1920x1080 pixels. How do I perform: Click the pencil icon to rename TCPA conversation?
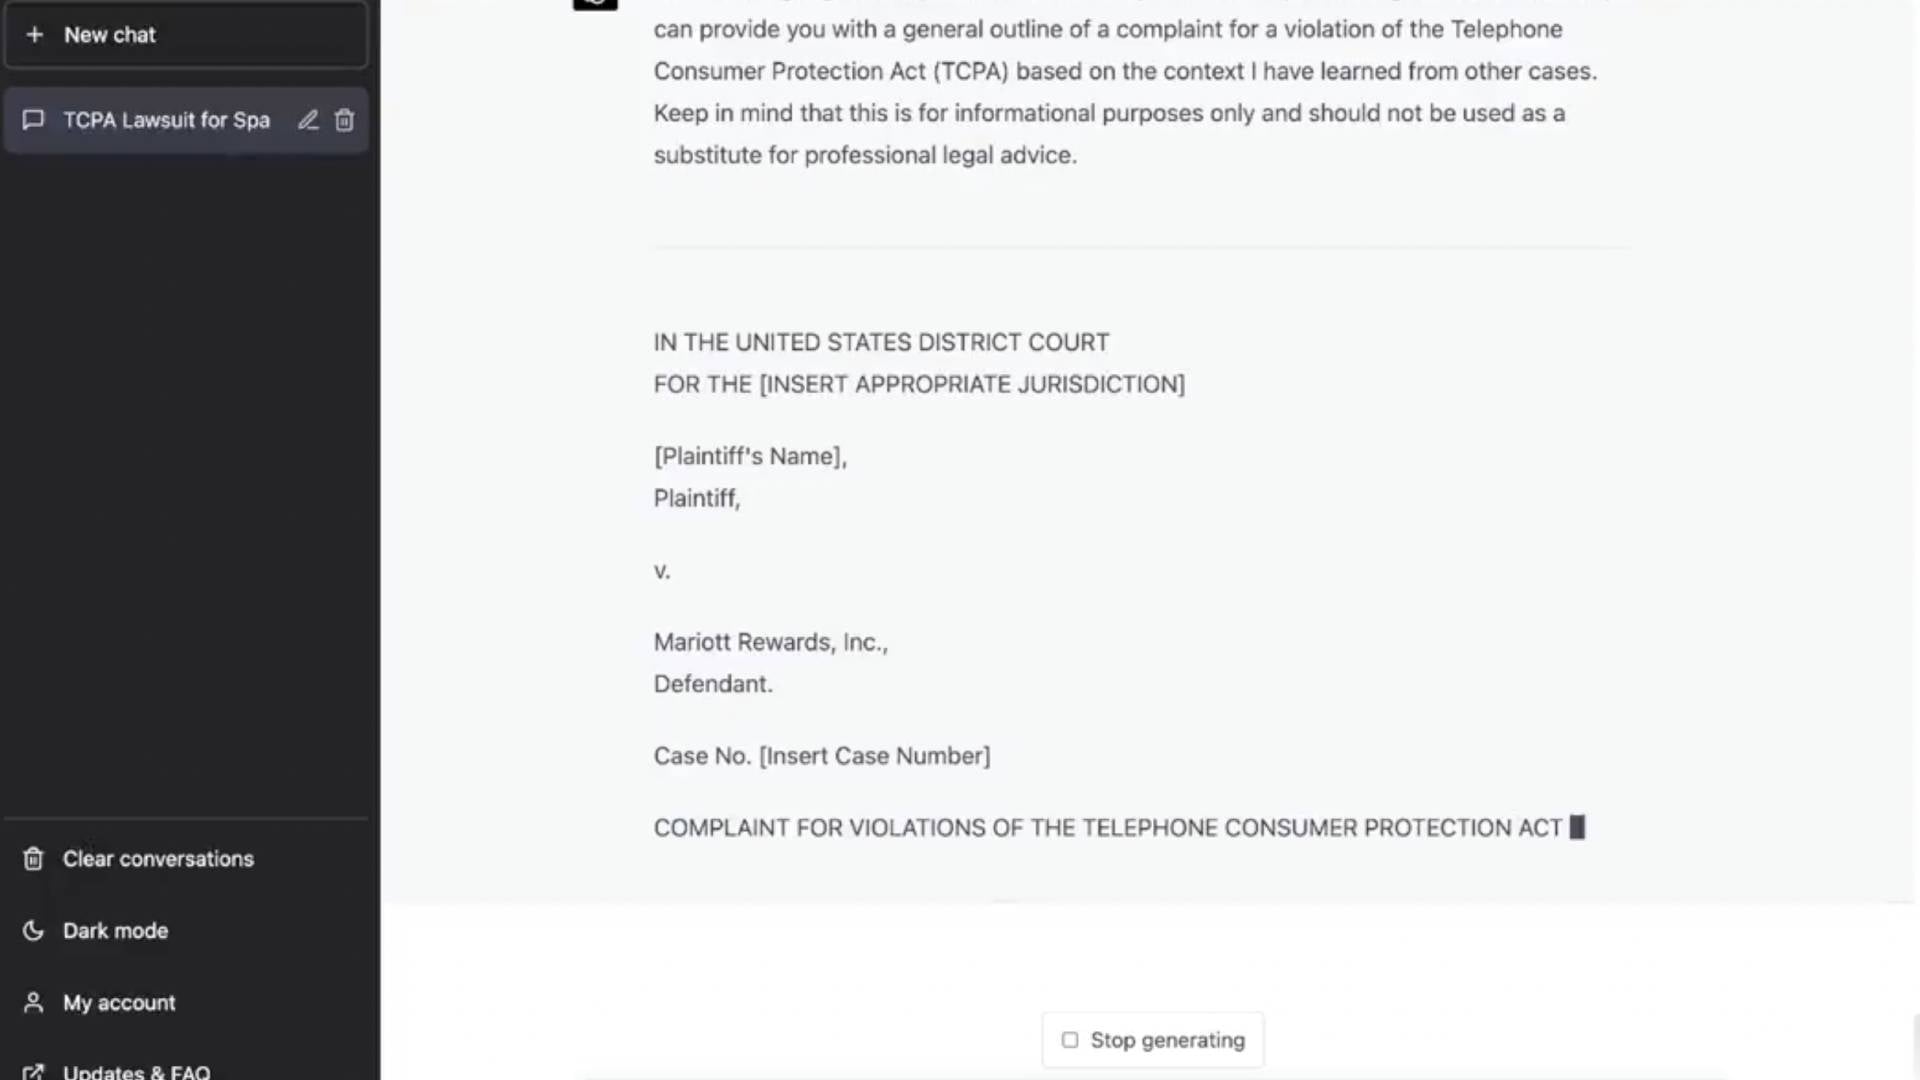(308, 120)
